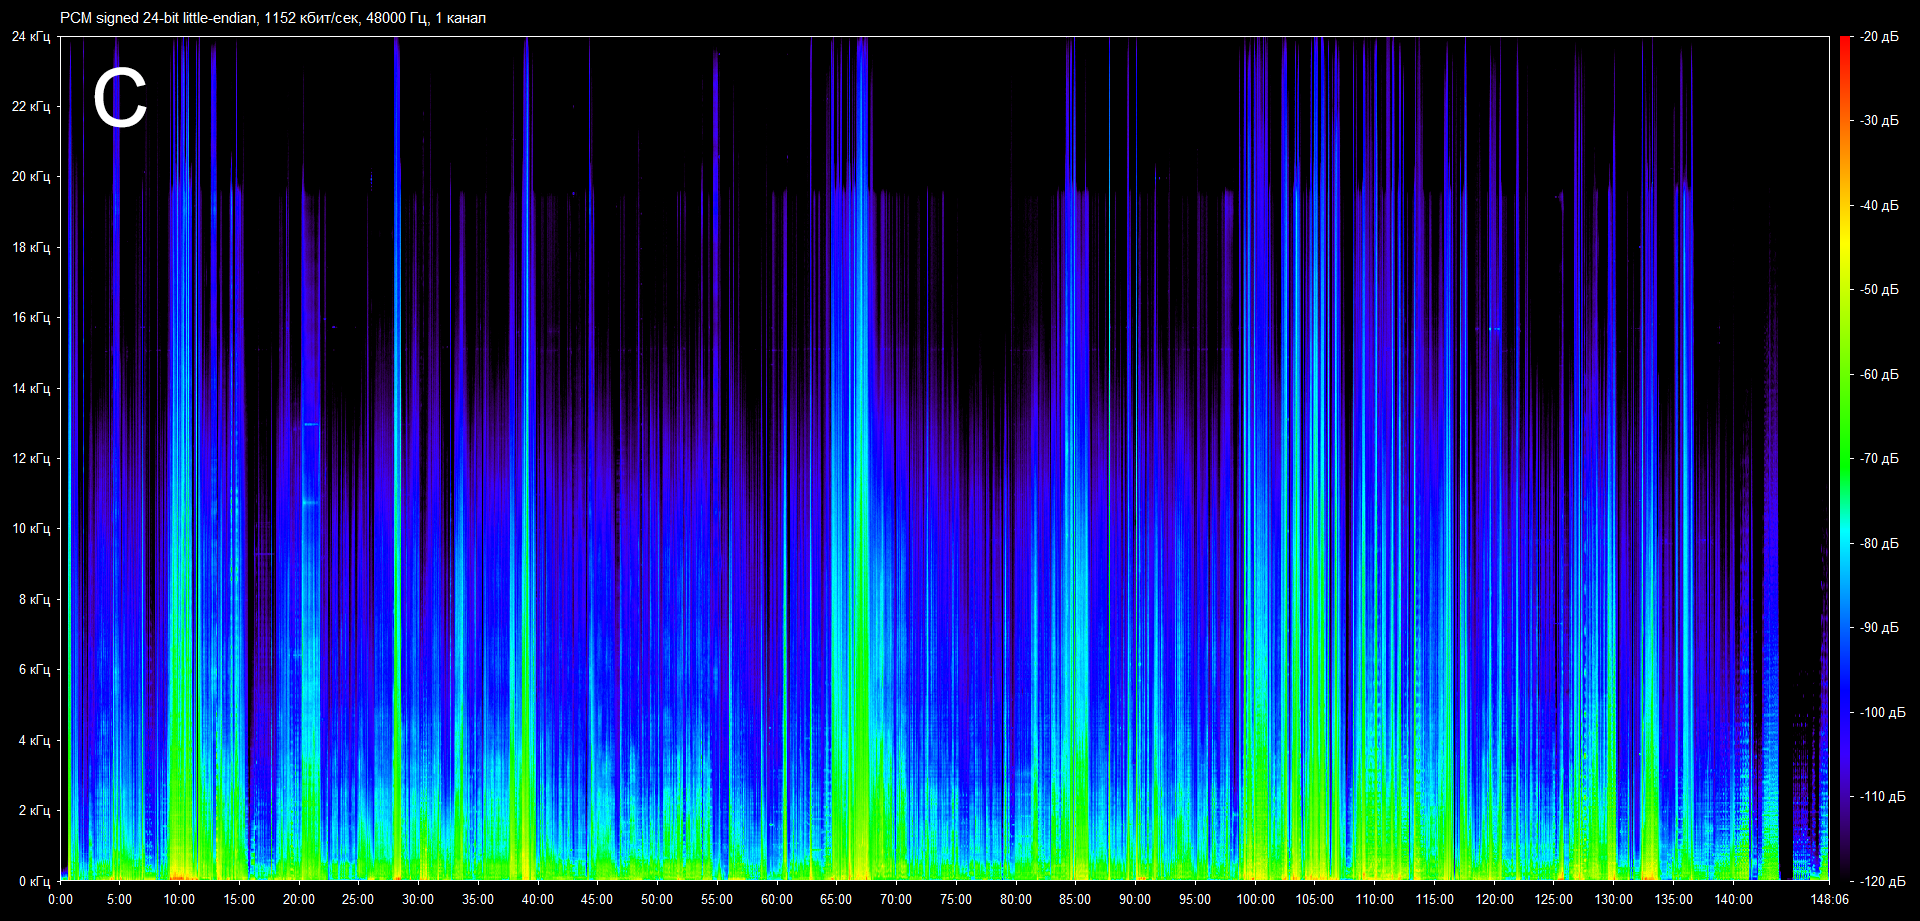Click the 14 кГц frequency axis label
The width and height of the screenshot is (1920, 921).
tap(31, 388)
